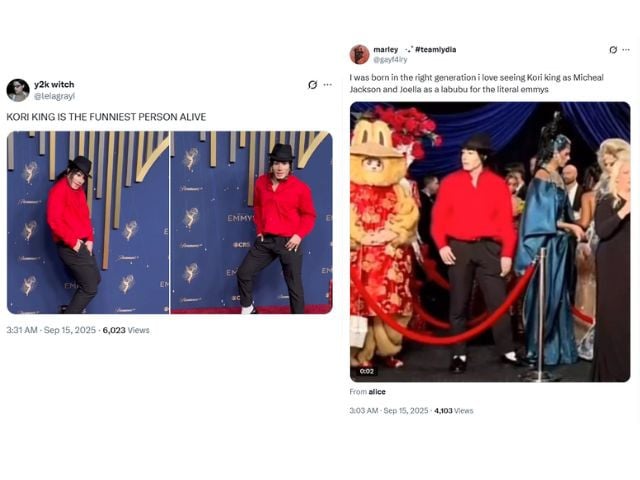
Task: Click the 'From alice' source link
Action: pos(367,392)
